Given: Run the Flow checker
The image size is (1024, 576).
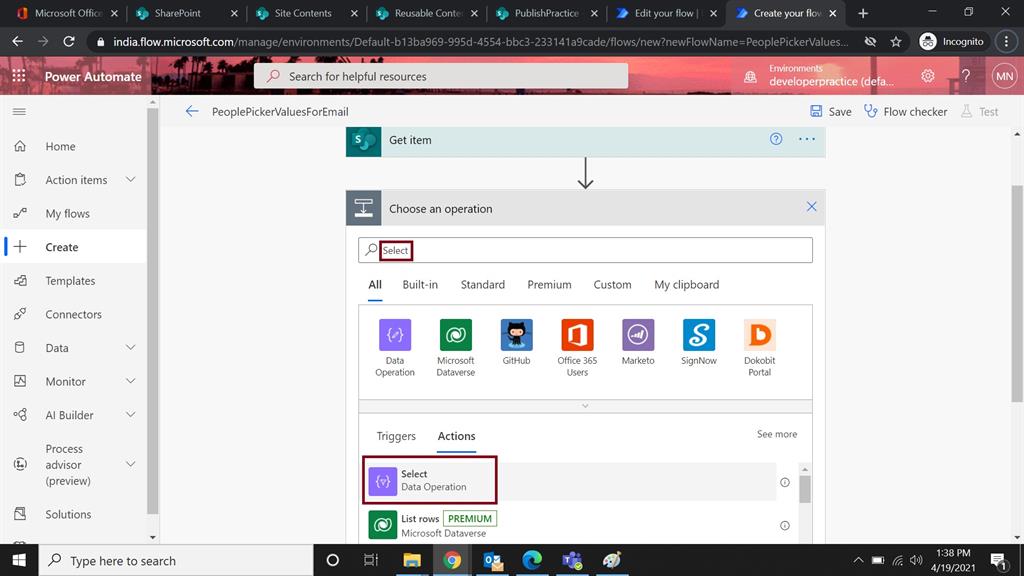Looking at the screenshot, I should pos(905,112).
